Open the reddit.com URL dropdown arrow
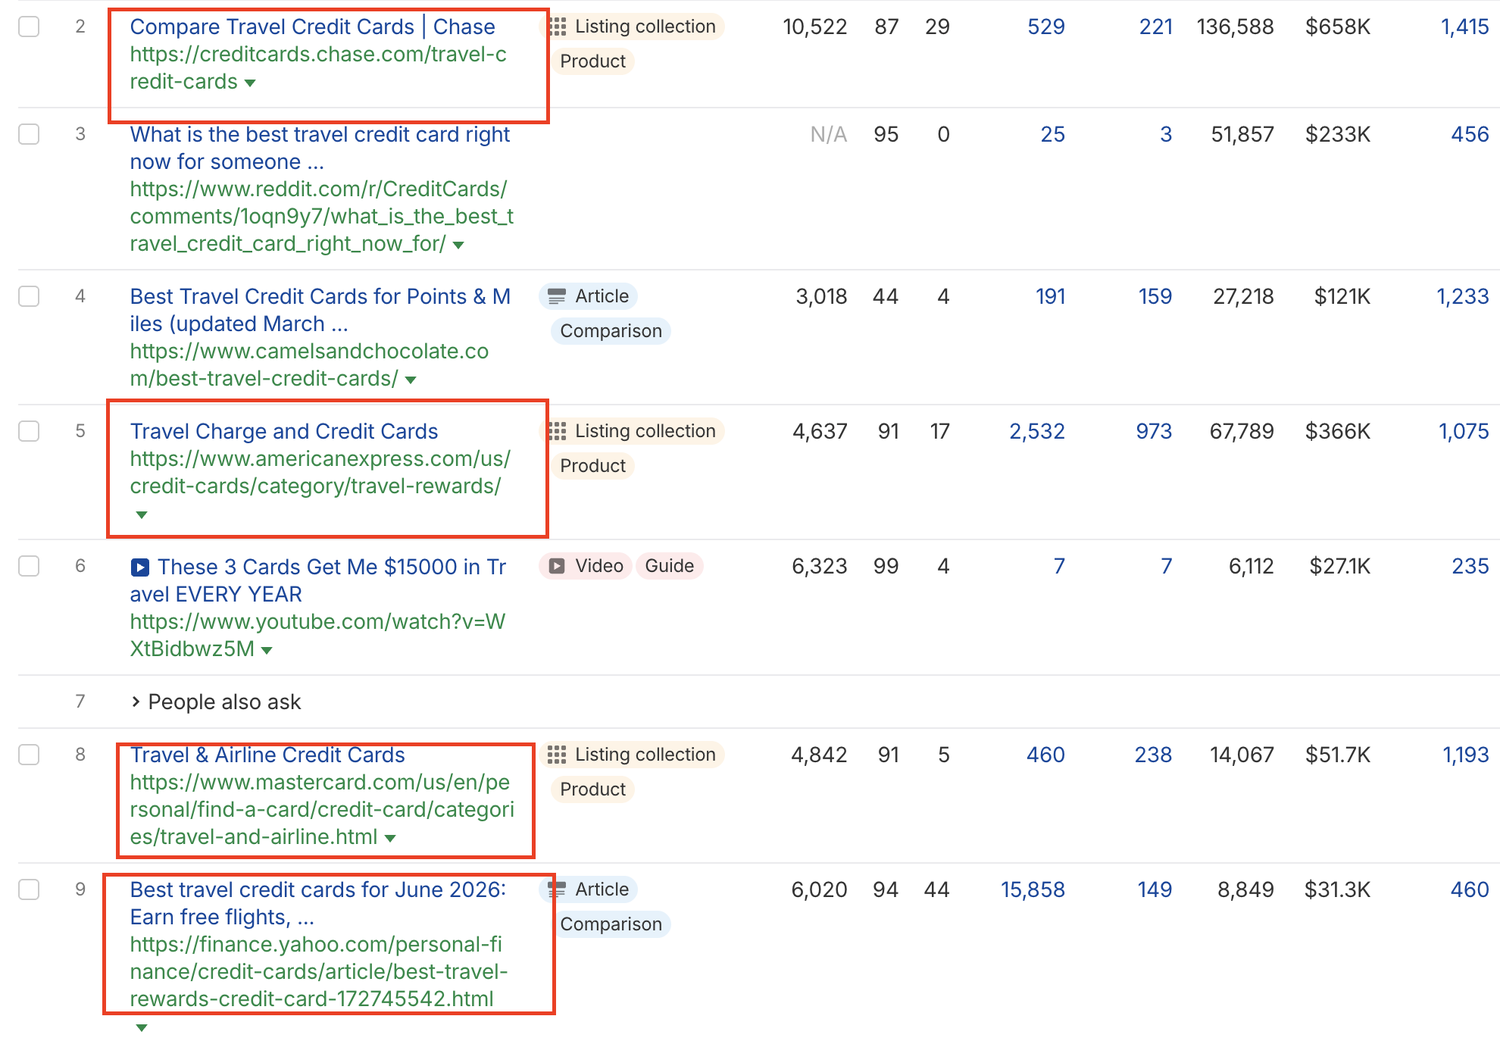 (x=458, y=245)
